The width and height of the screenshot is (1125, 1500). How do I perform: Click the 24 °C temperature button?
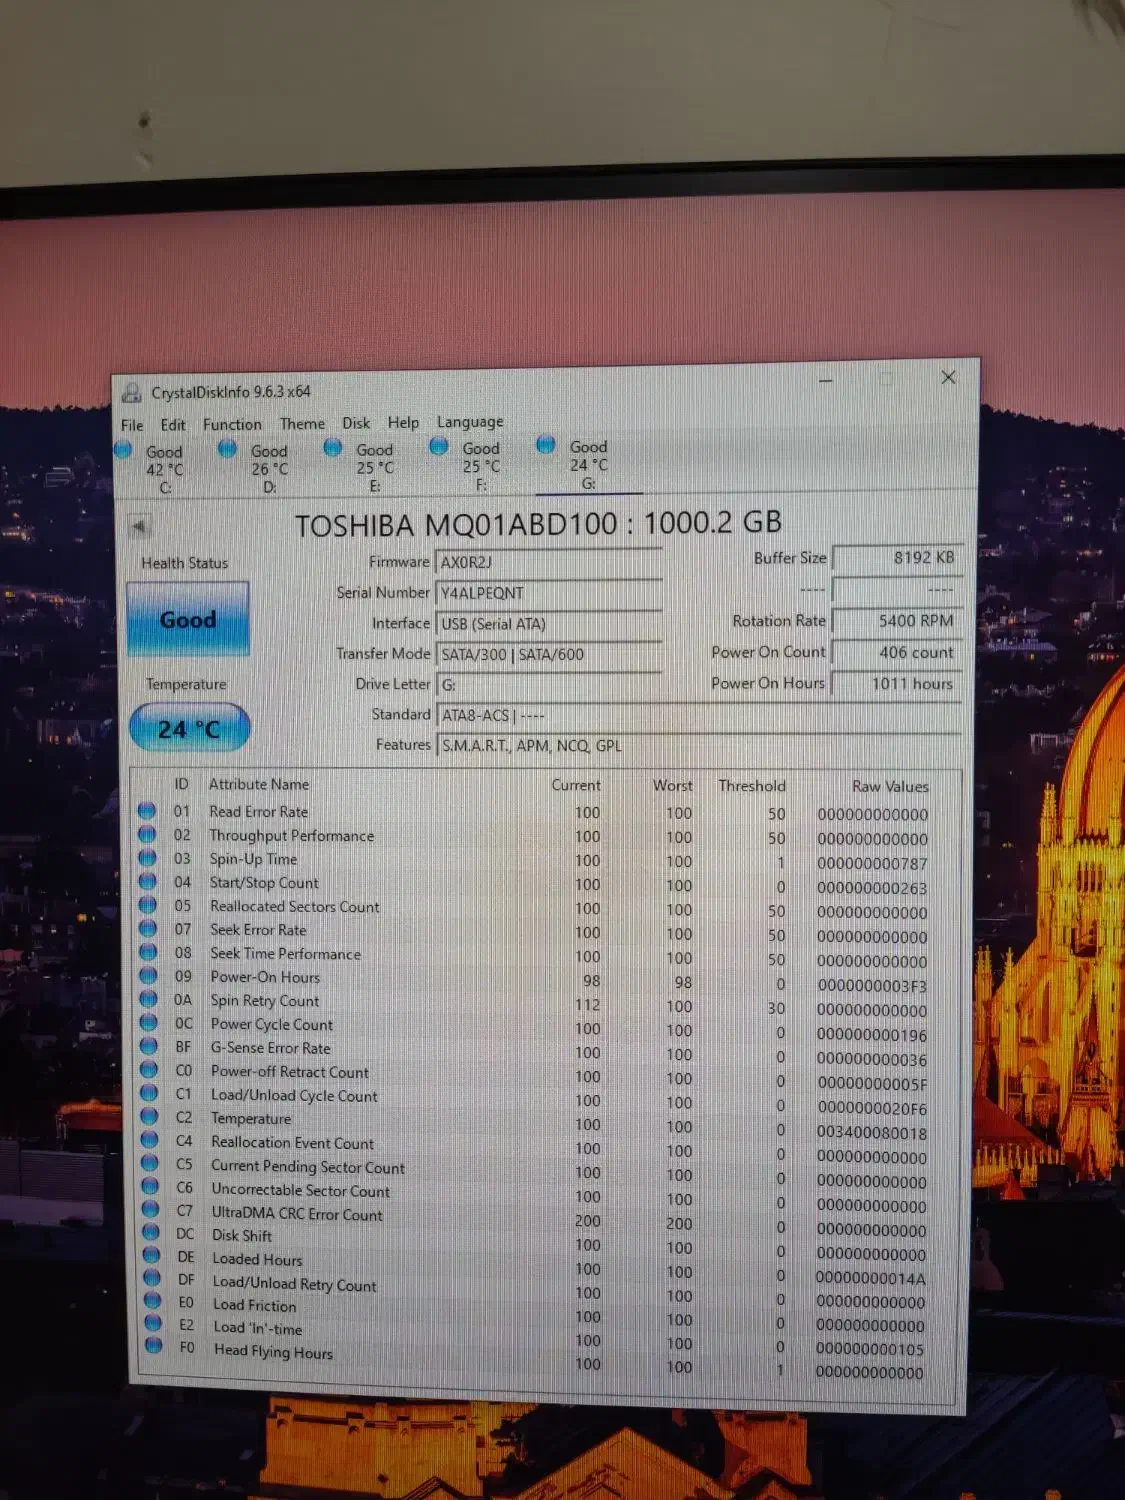[x=189, y=729]
